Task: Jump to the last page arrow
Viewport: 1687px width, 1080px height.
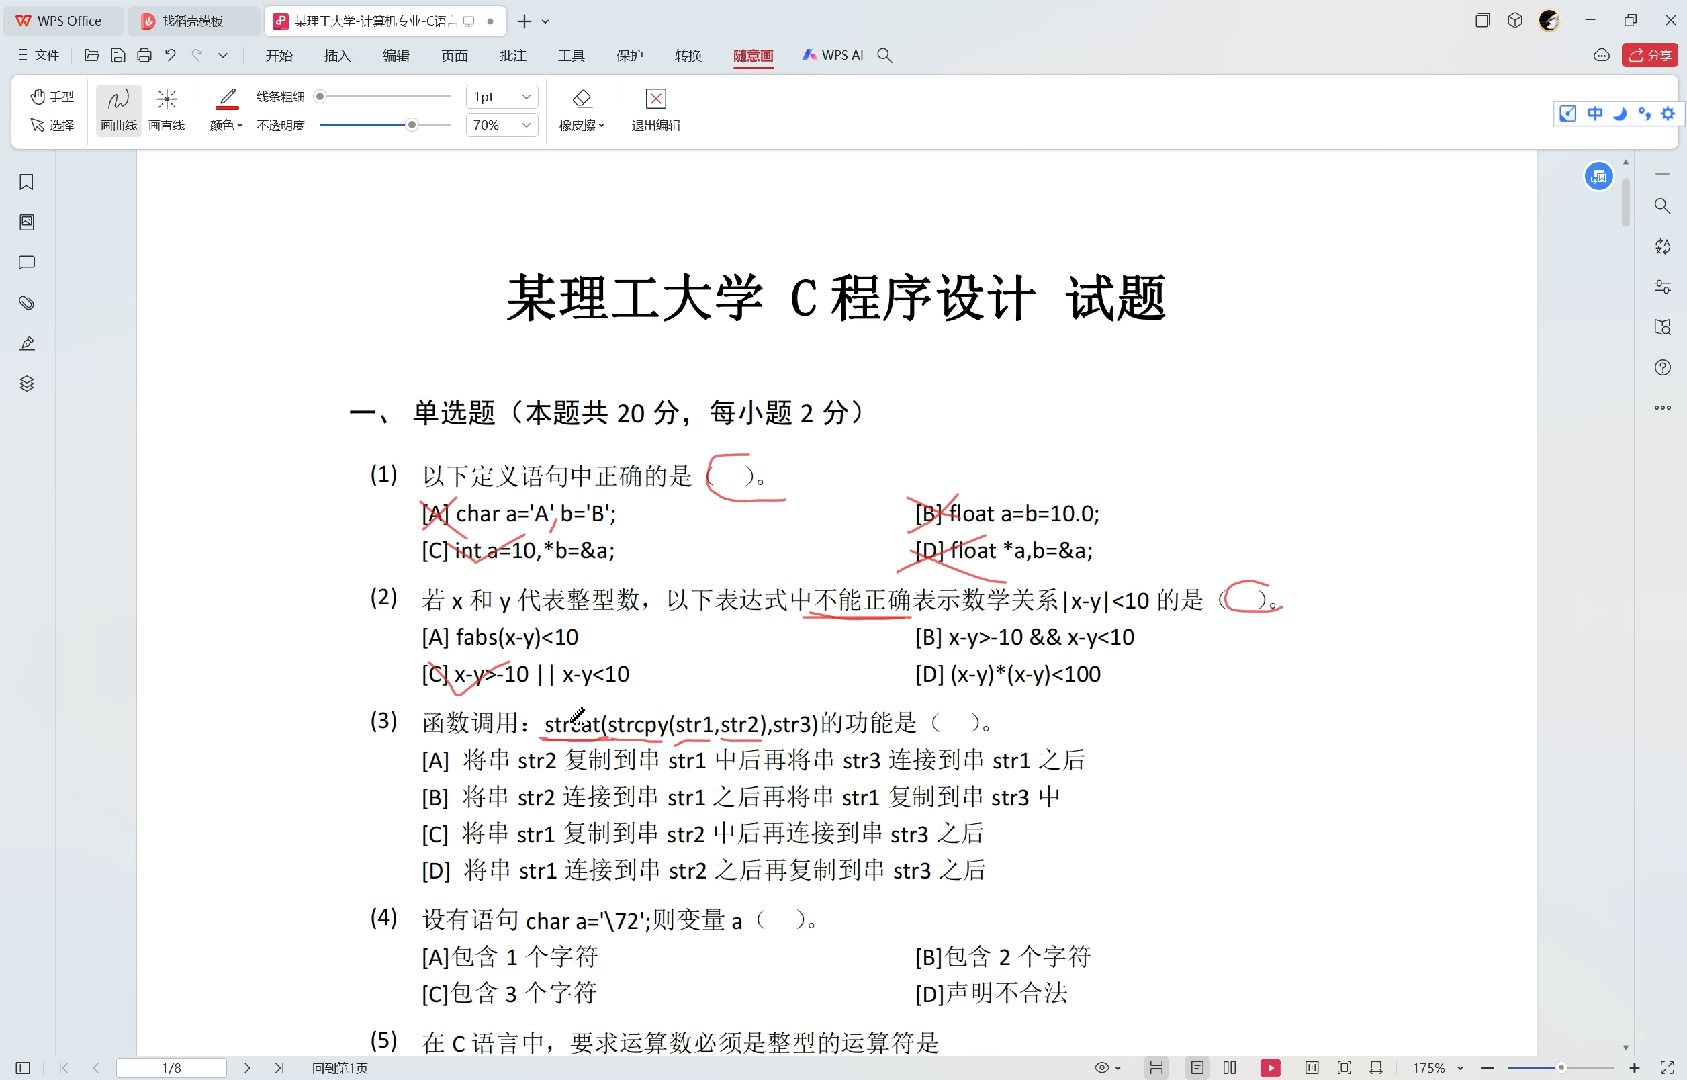Action: coord(279,1068)
